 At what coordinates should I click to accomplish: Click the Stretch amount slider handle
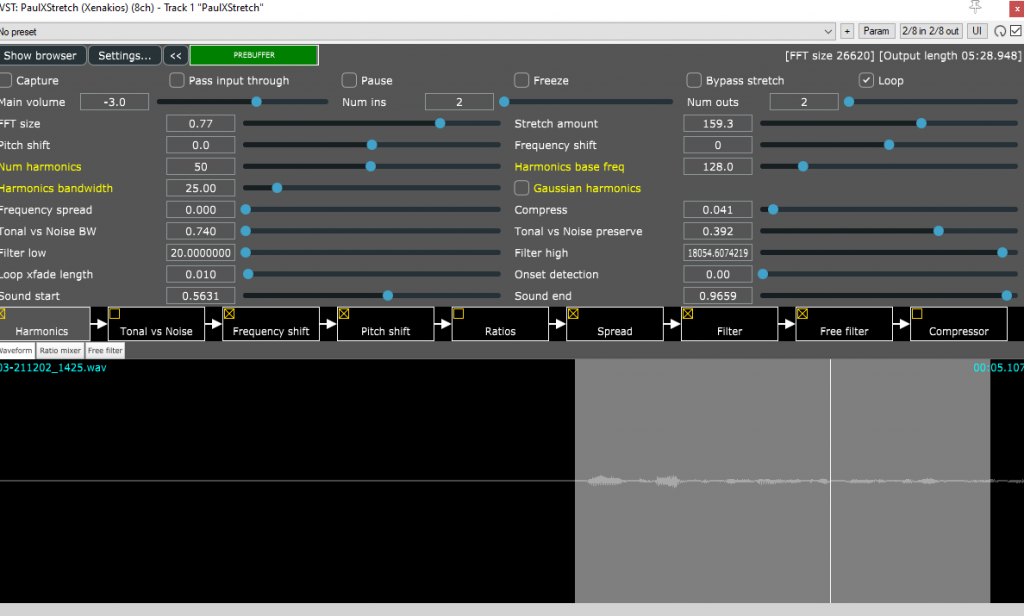tap(921, 124)
